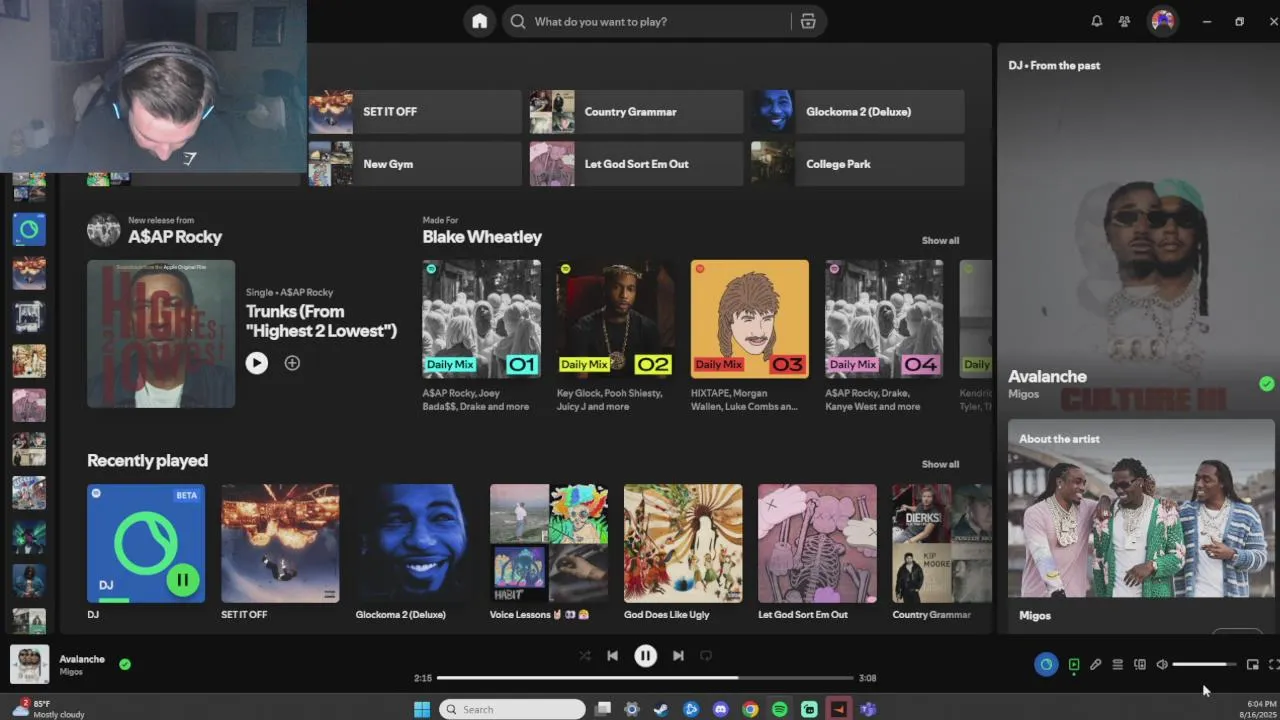The width and height of the screenshot is (1280, 720).
Task: Open the College Park shortcut tile
Action: click(858, 164)
